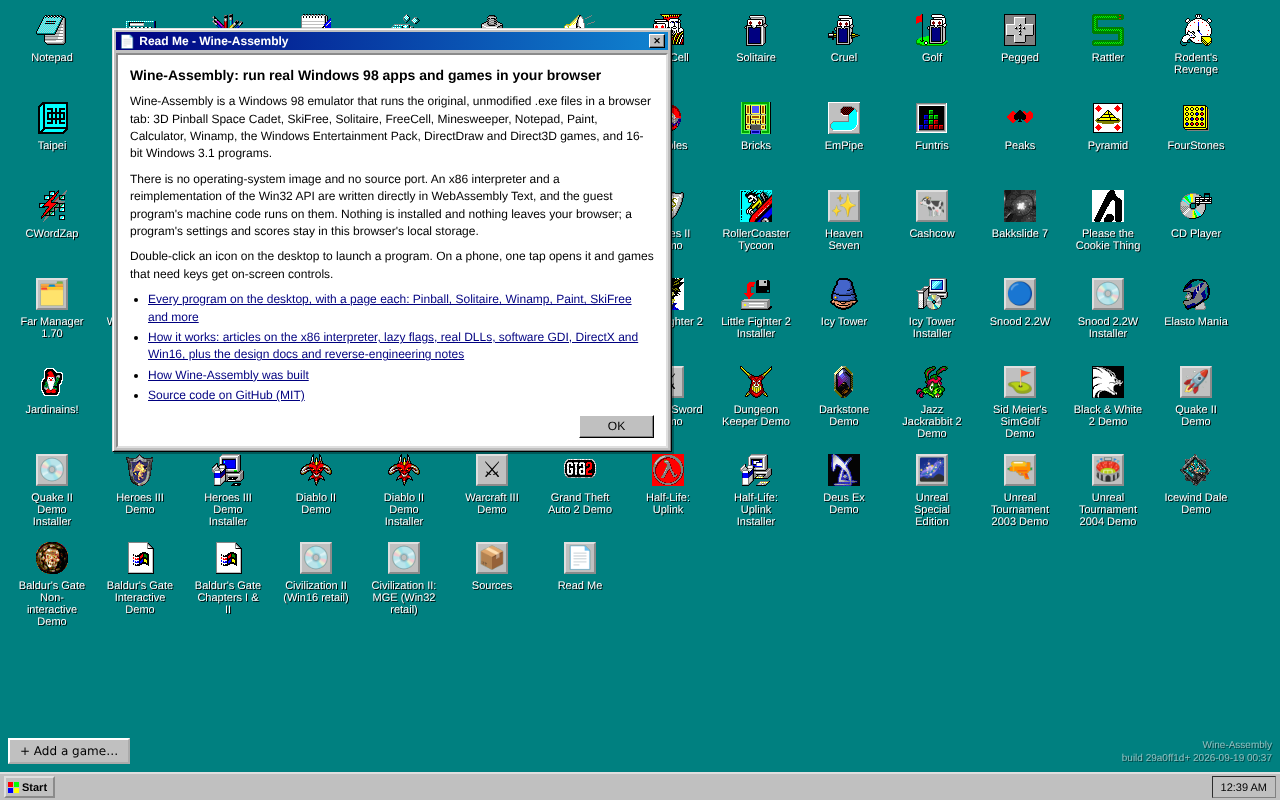The image size is (1280, 800).
Task: Select the Peaks card icon
Action: point(1020,118)
